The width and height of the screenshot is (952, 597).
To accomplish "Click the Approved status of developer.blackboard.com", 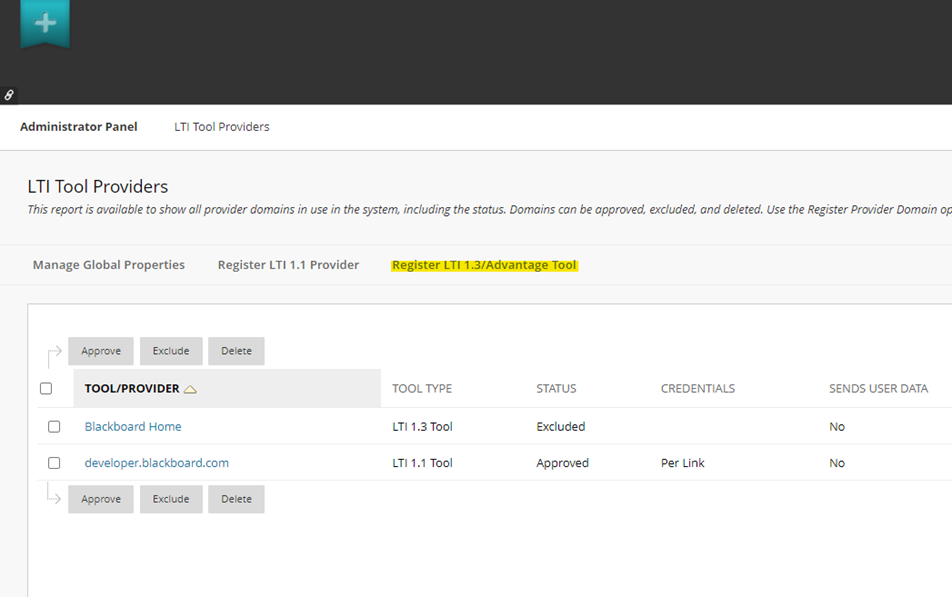I will 562,463.
